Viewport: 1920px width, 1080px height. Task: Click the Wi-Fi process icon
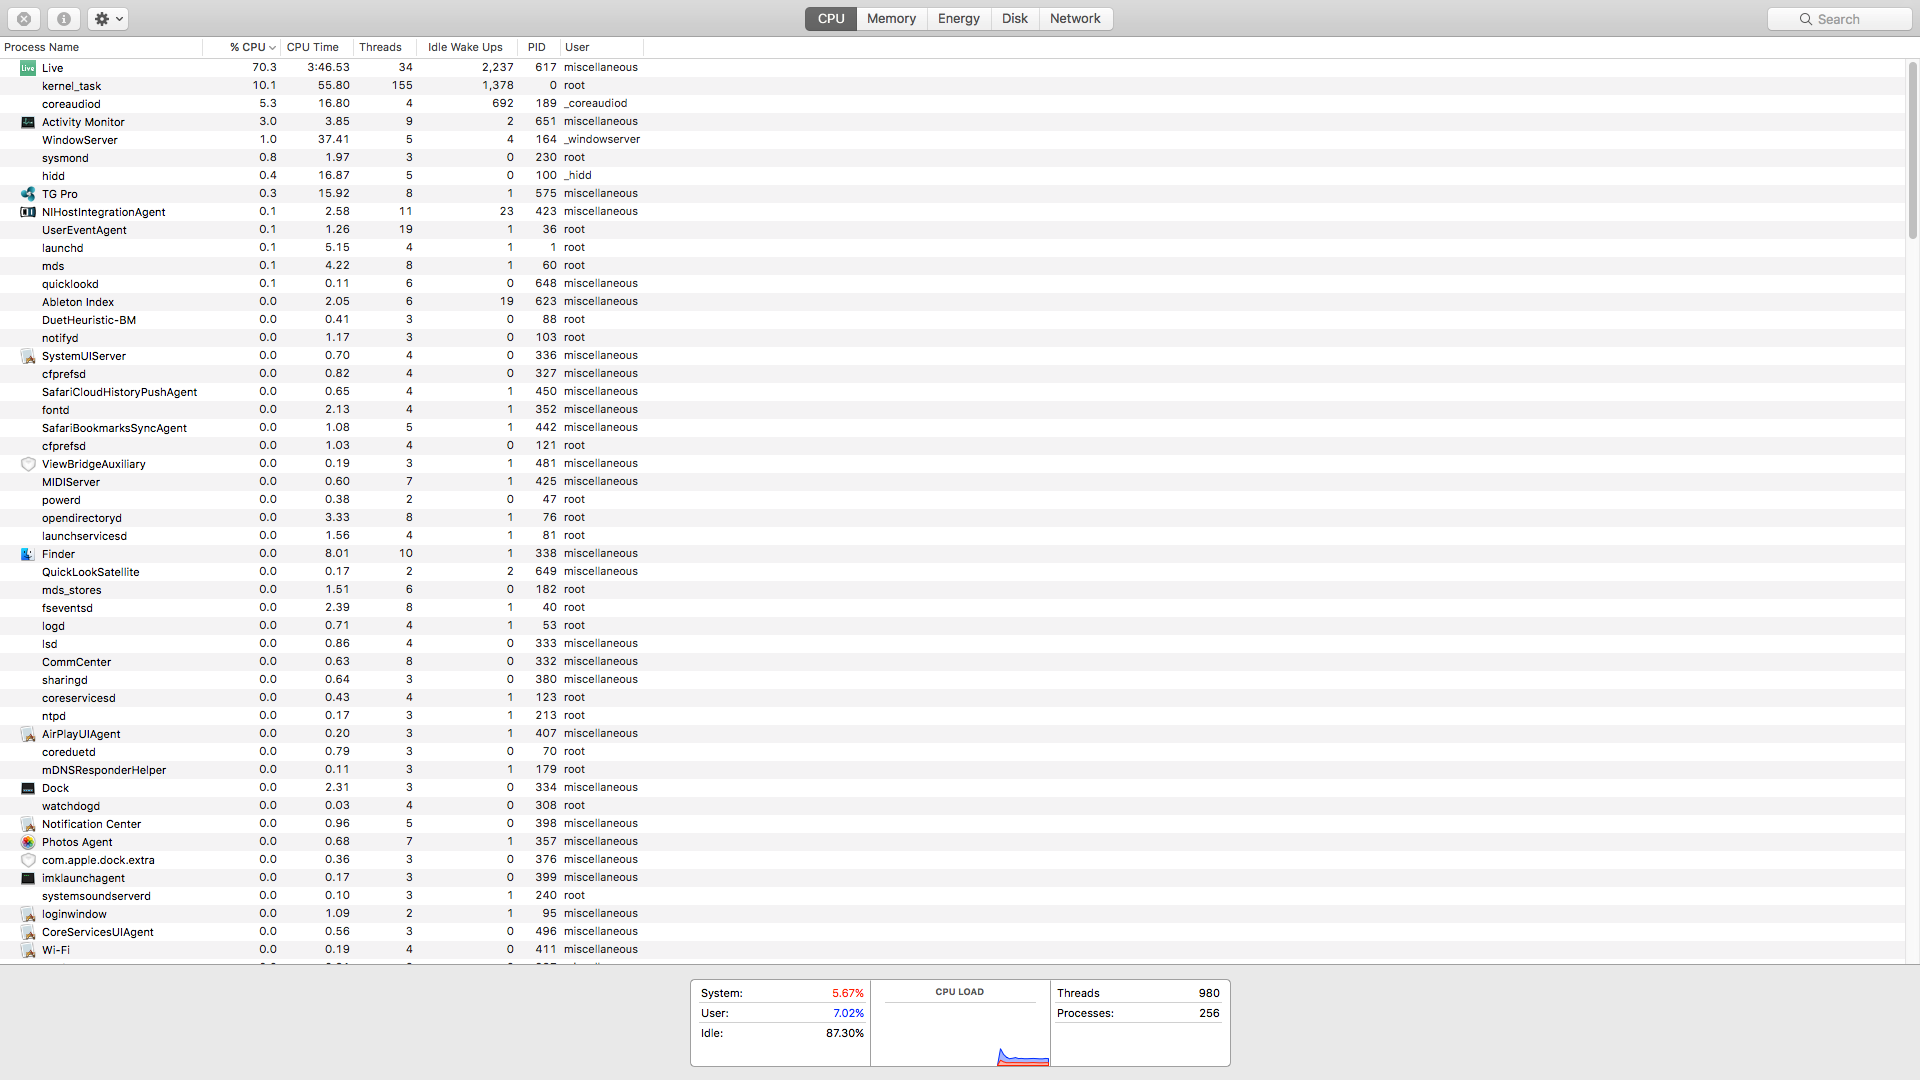[x=28, y=950]
